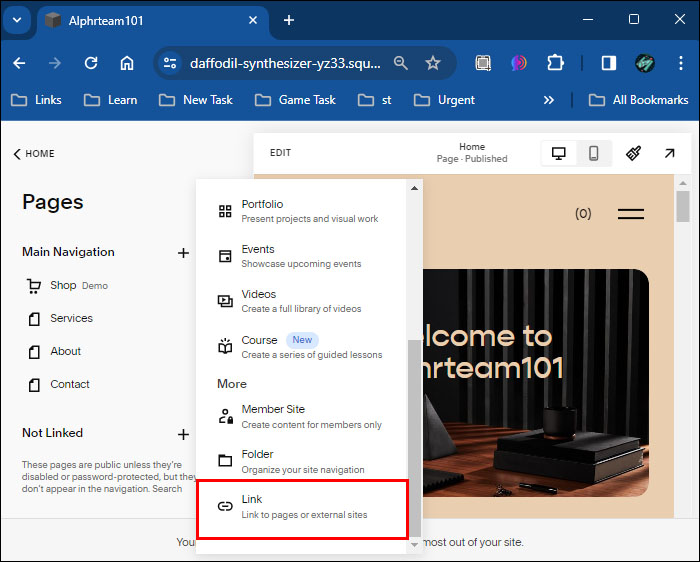
Task: Add page to Not Linked section
Action: (183, 434)
